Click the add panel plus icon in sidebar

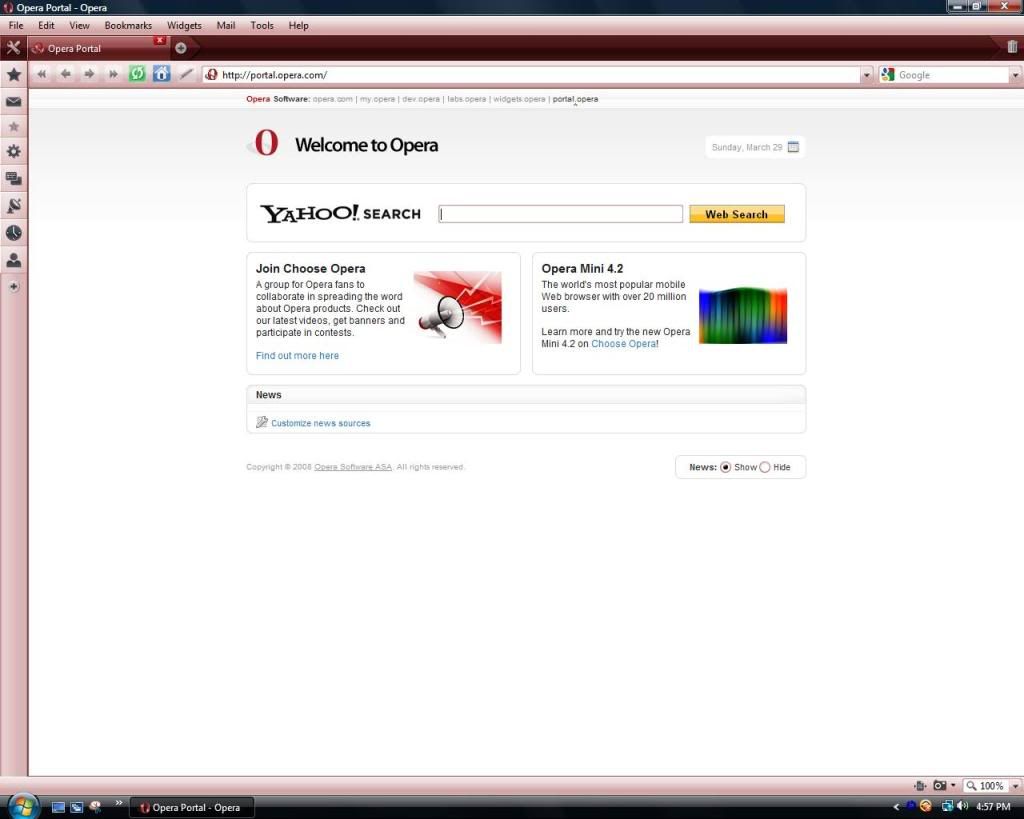tap(13, 286)
